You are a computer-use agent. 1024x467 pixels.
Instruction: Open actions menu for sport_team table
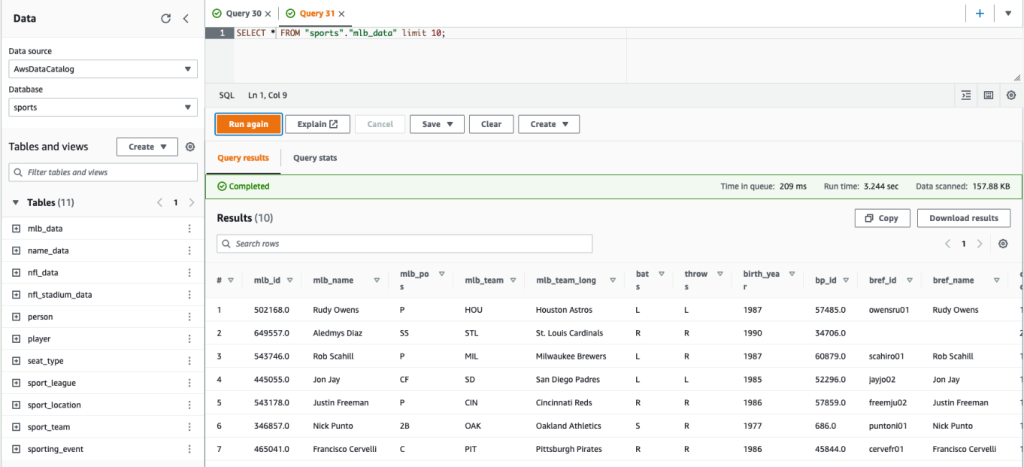pyautogui.click(x=189, y=427)
